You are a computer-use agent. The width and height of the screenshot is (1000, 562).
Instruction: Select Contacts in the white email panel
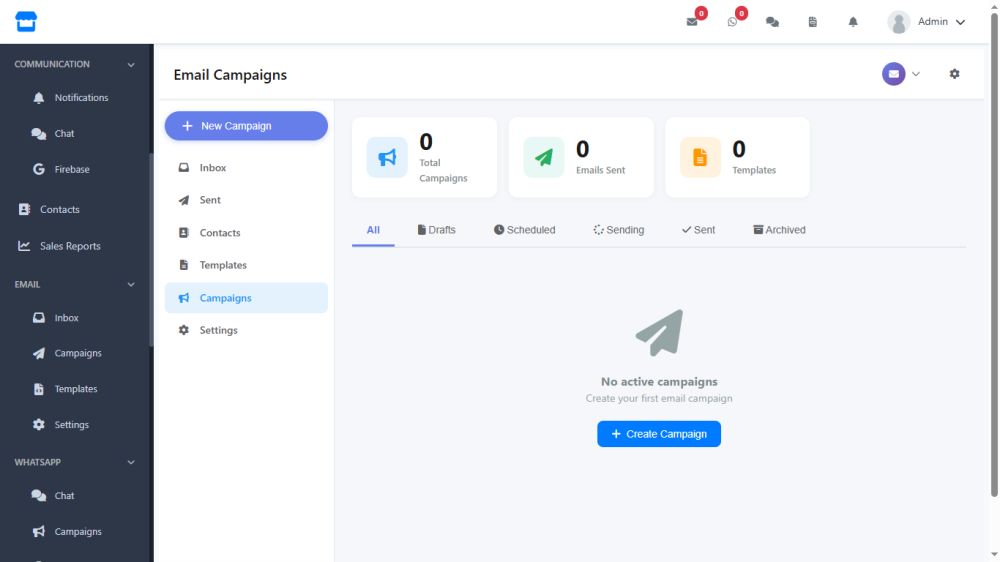pyautogui.click(x=246, y=233)
